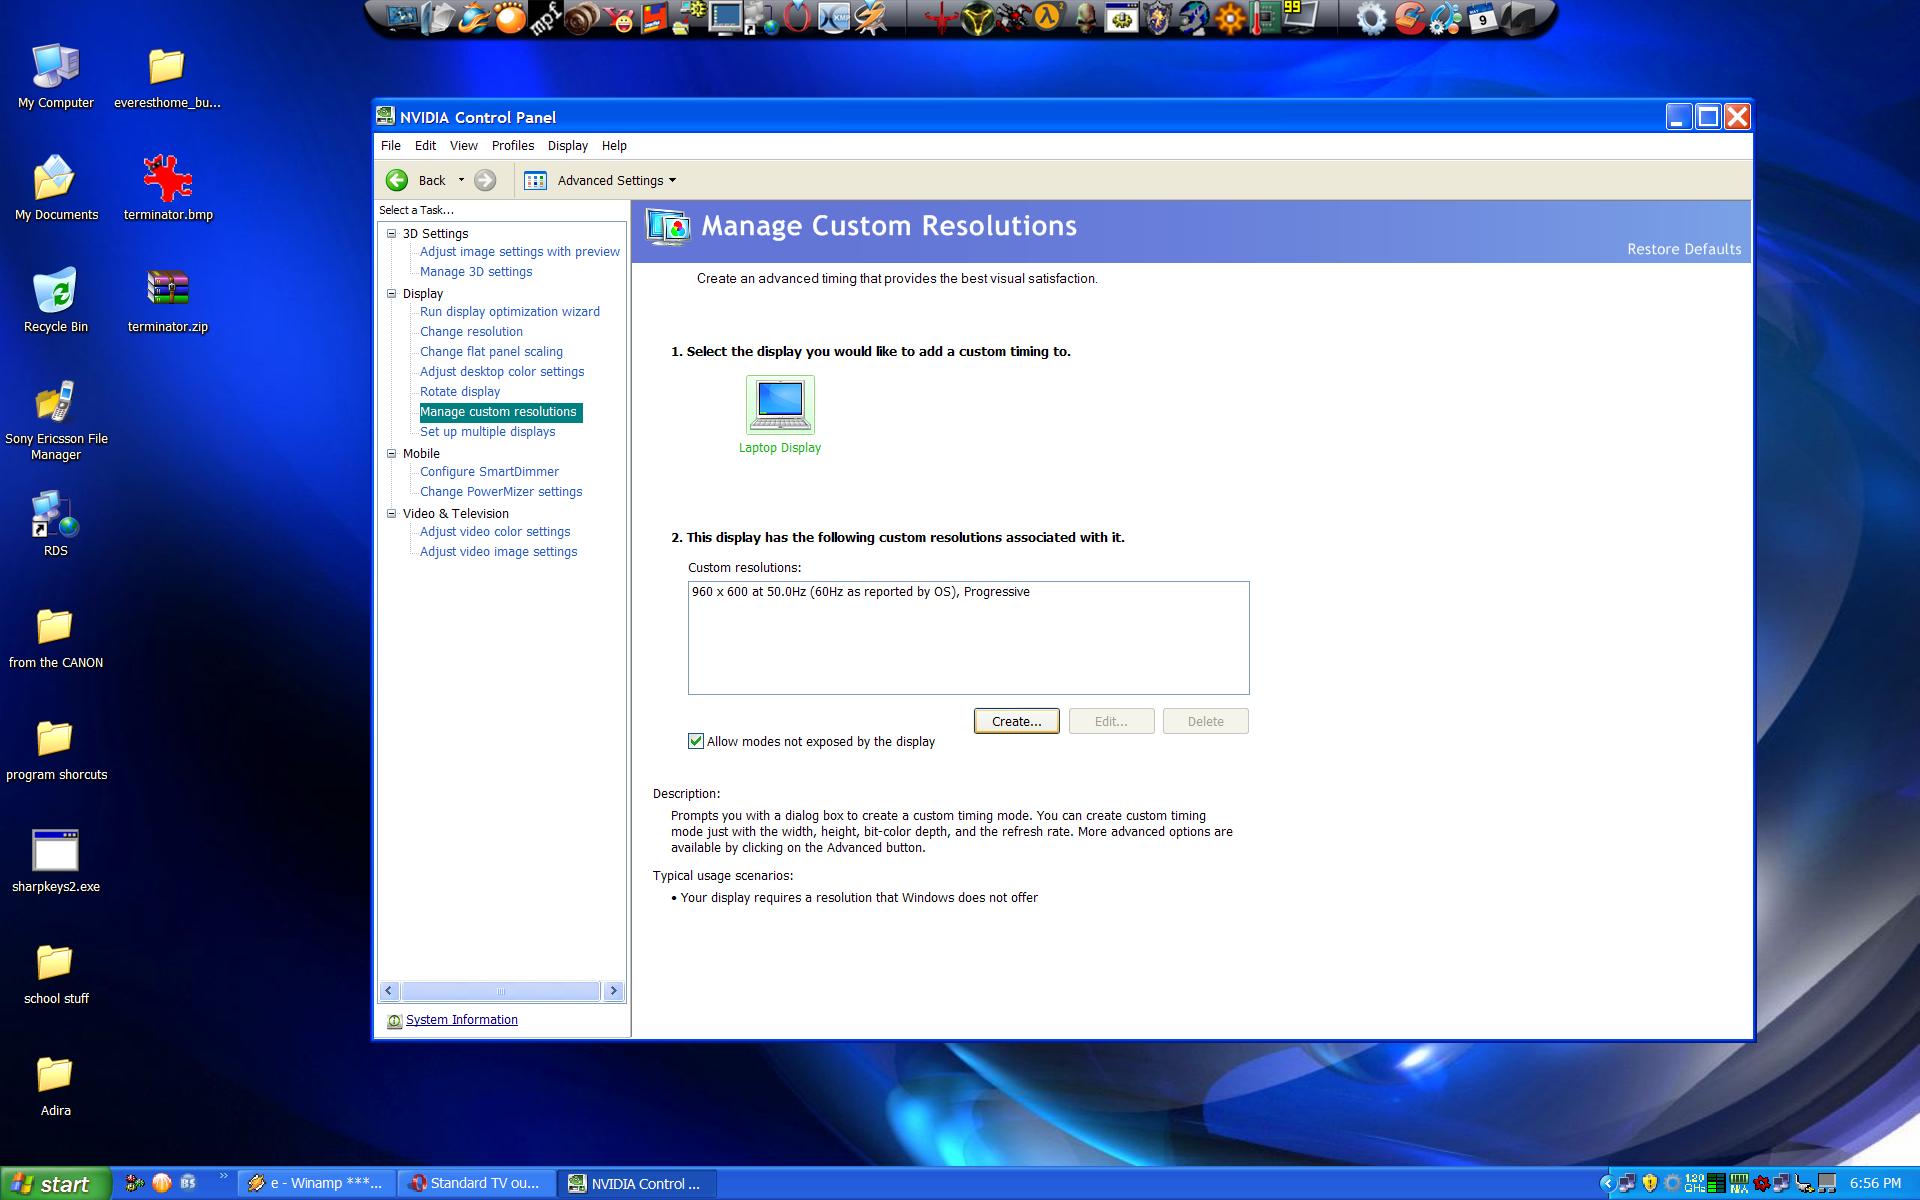Open Change resolution task
This screenshot has height=1200, width=1920.
471,332
